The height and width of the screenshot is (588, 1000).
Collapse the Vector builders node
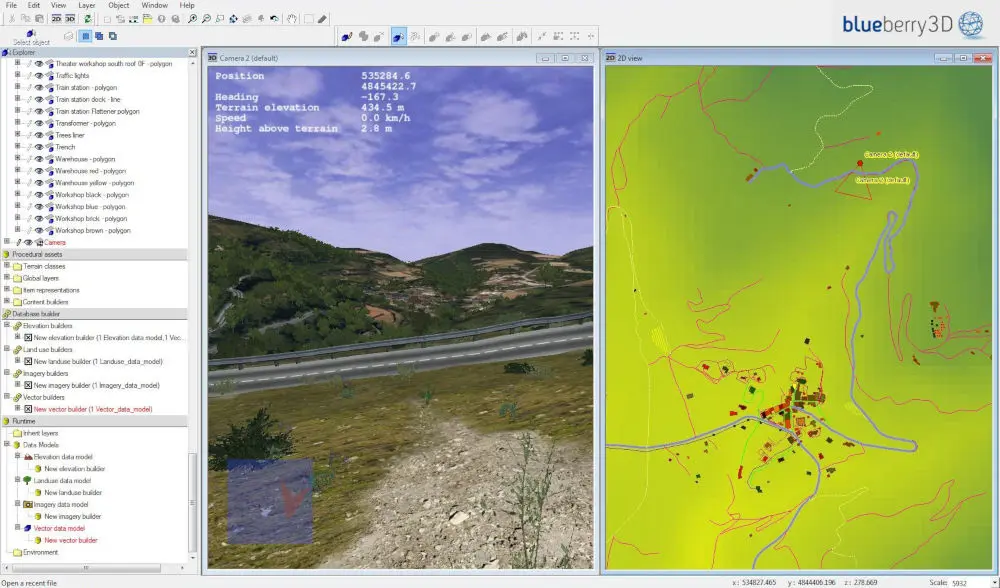pos(7,397)
